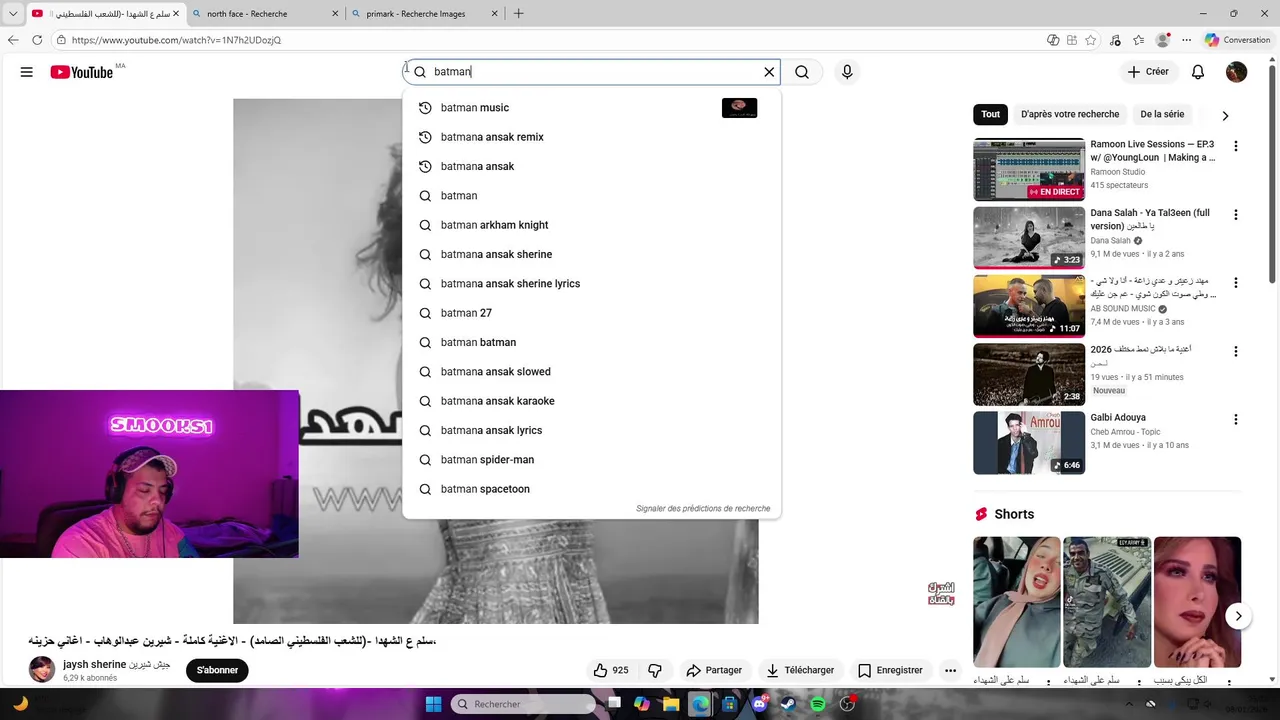Subscribe with S'abonner button

(217, 670)
